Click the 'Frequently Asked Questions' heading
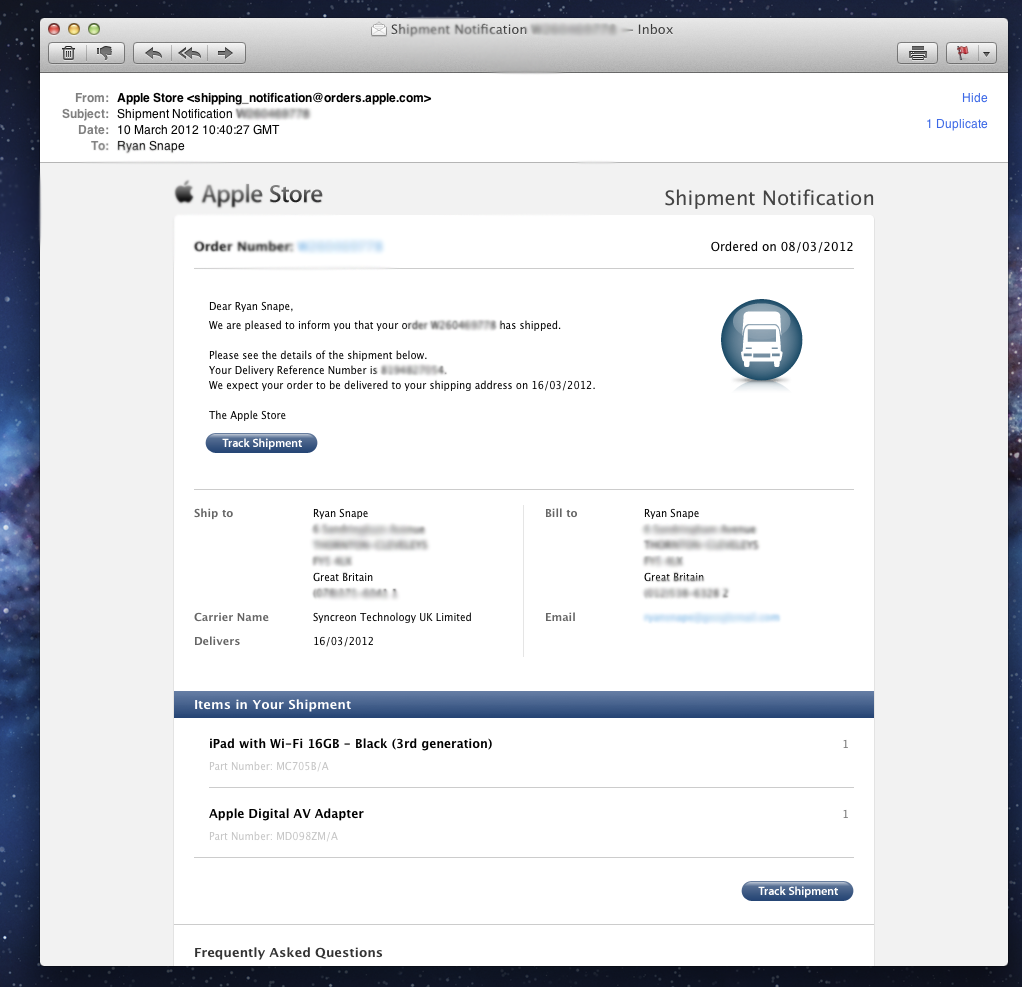 point(288,952)
